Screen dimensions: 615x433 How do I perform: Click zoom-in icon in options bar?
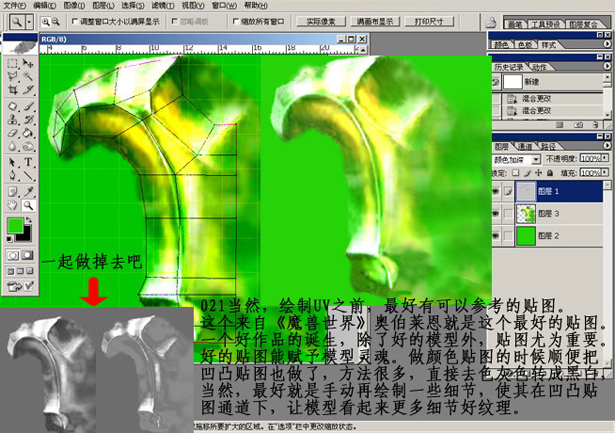coord(46,22)
